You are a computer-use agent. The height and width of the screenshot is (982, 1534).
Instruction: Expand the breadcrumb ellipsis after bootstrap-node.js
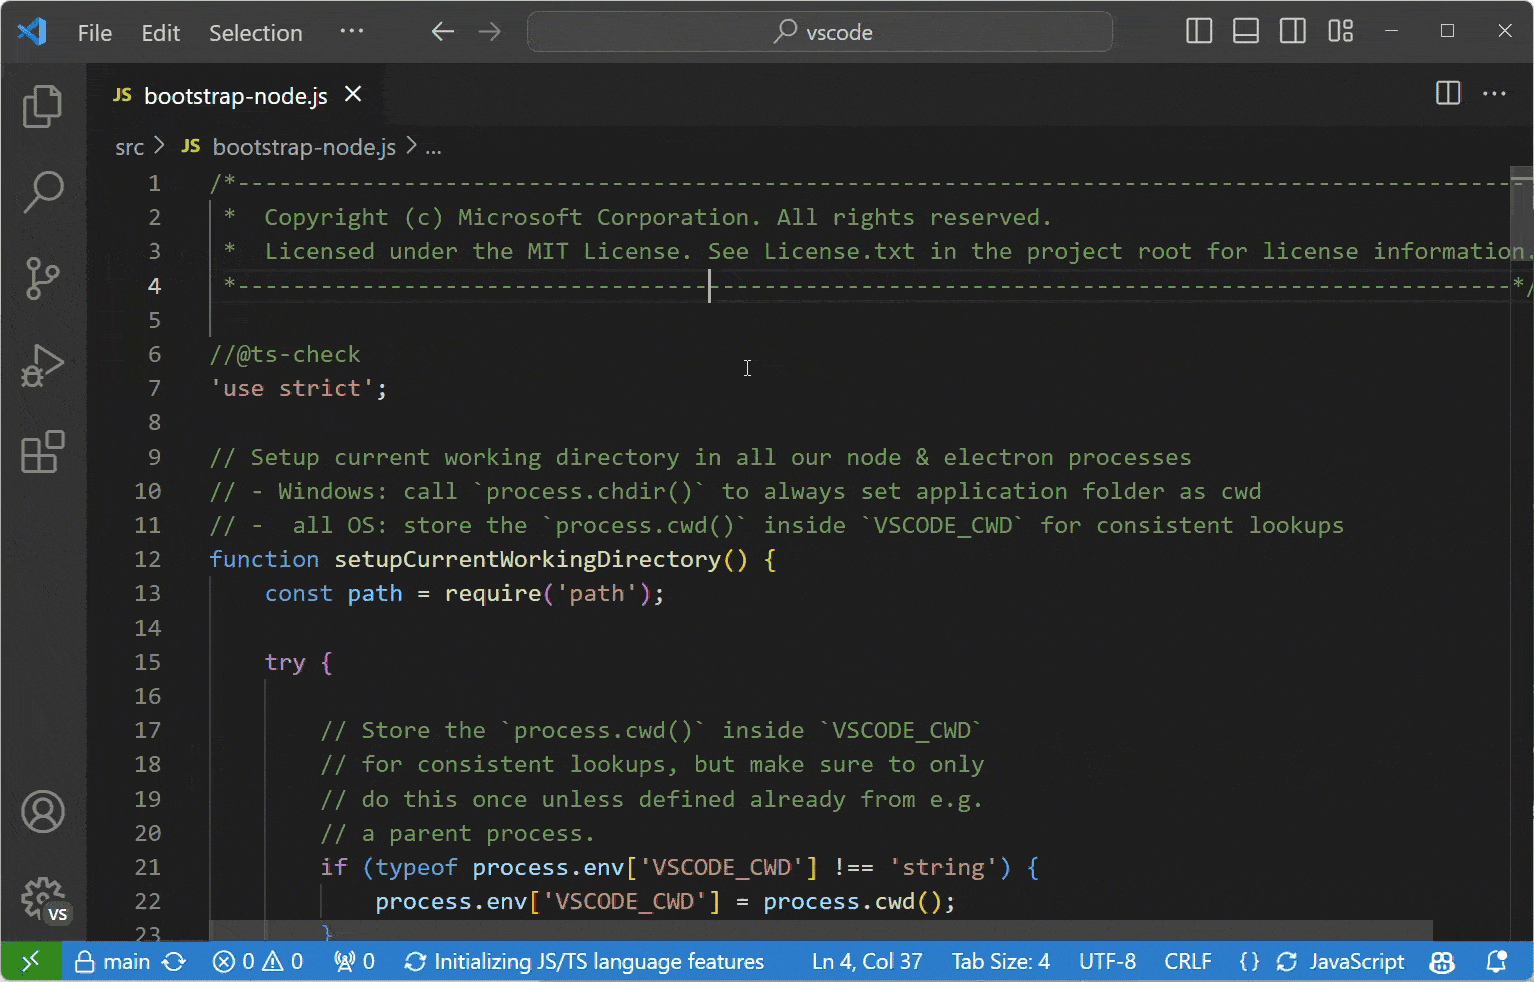(x=434, y=147)
